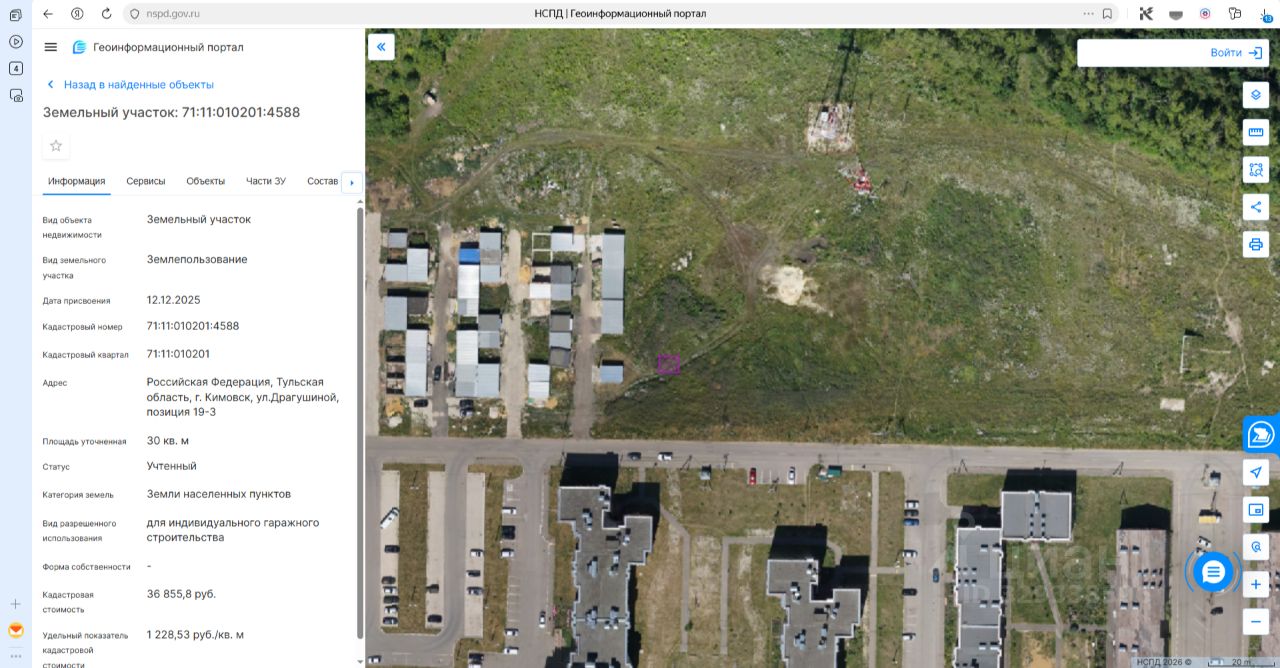This screenshot has height=668, width=1280.
Task: Add land plot to favorites star
Action: pyautogui.click(x=56, y=146)
